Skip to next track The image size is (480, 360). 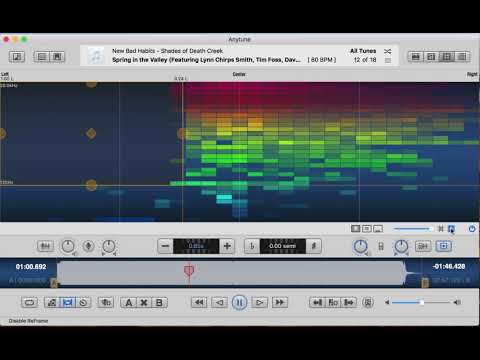[x=280, y=303]
